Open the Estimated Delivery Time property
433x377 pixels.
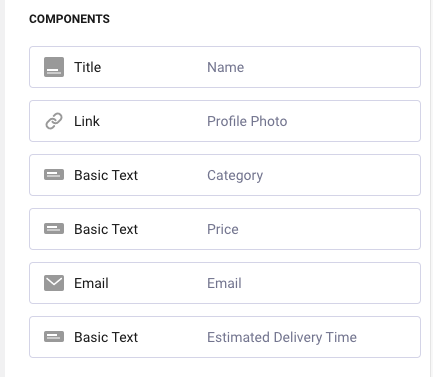pos(282,337)
